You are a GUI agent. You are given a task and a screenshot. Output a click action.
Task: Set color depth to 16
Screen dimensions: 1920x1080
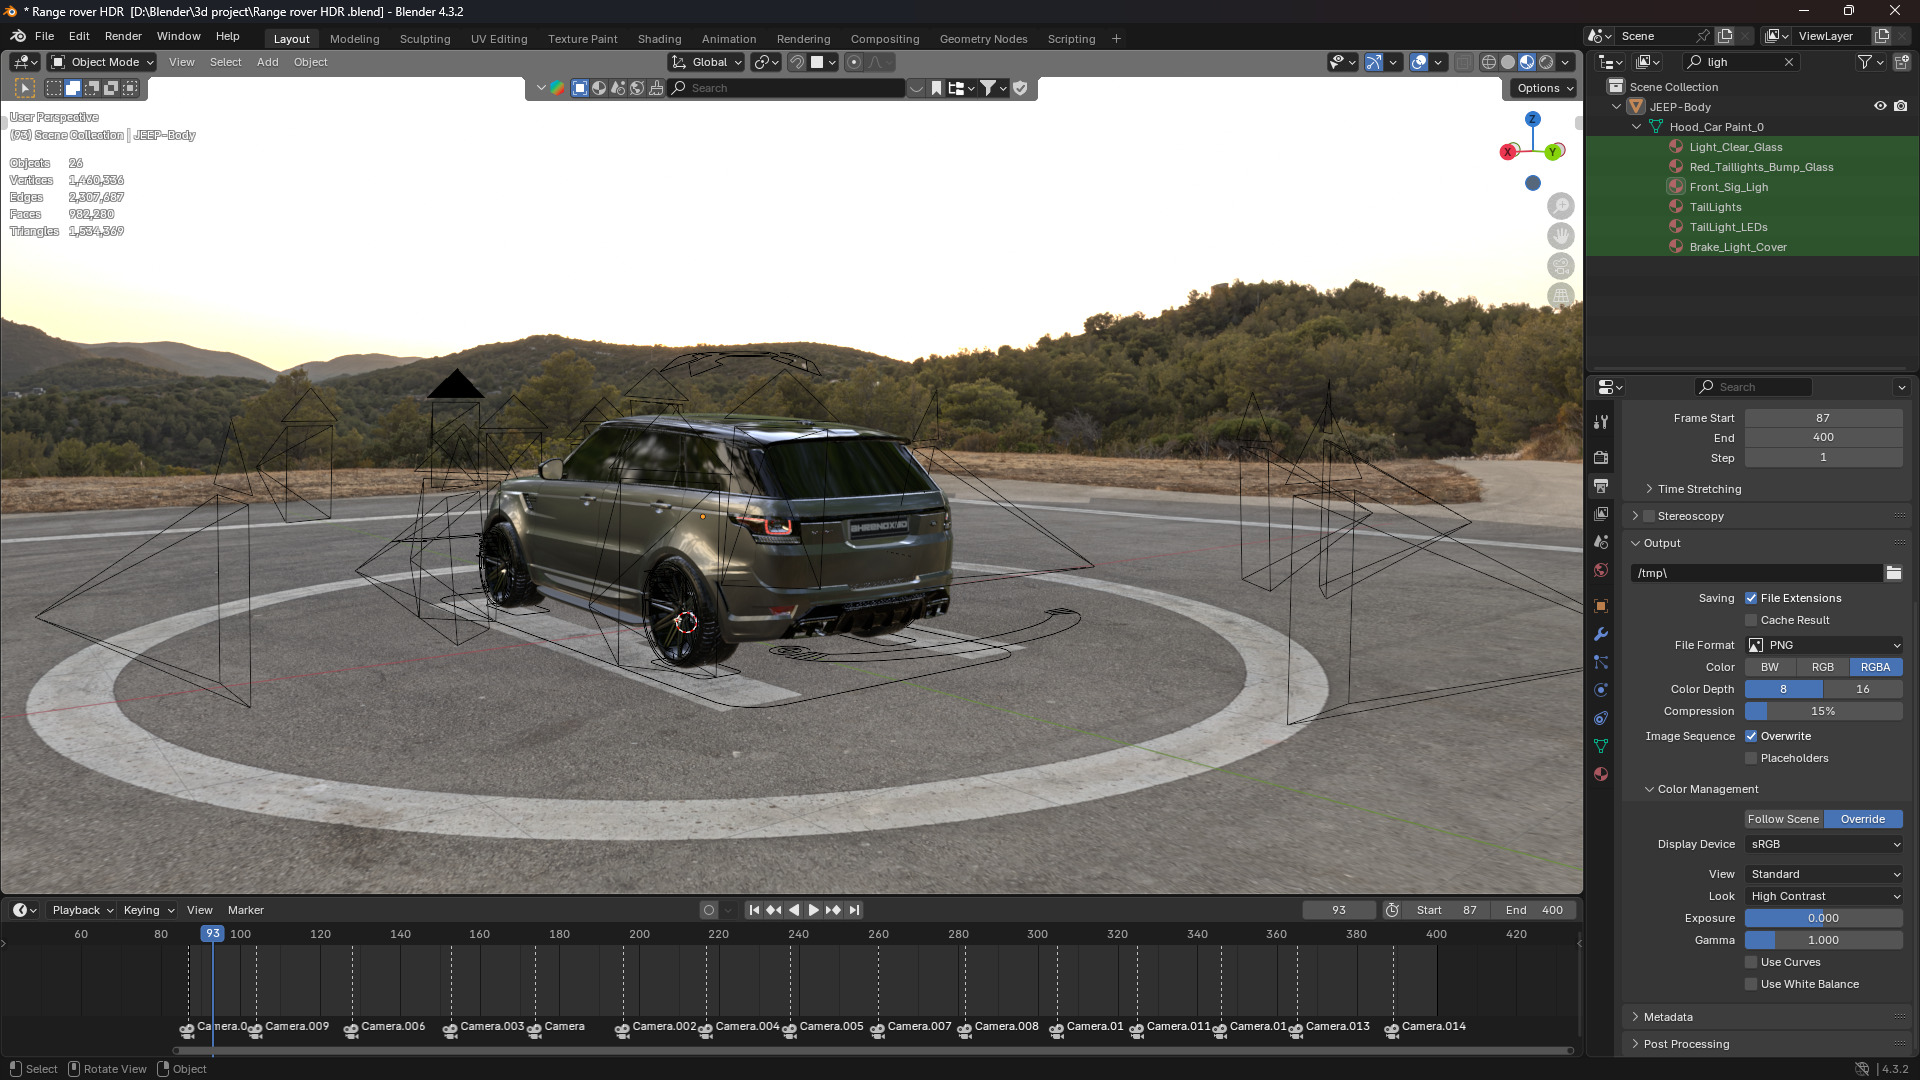pos(1863,689)
